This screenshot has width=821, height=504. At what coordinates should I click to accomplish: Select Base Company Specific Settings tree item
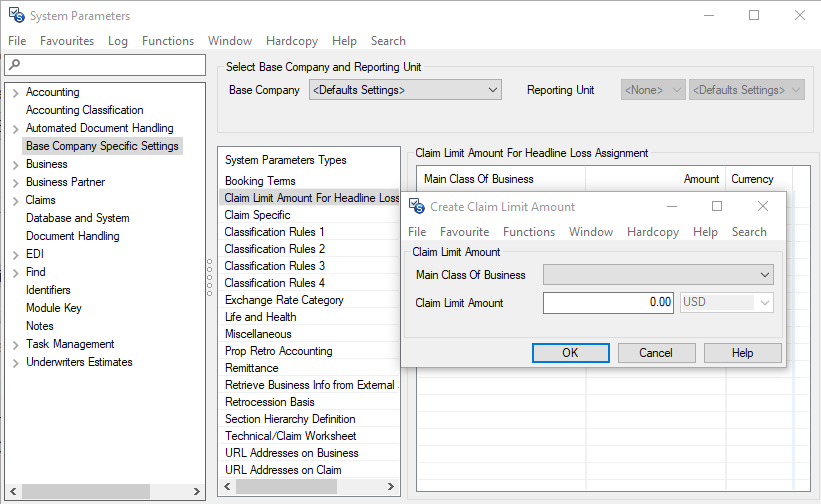[x=102, y=146]
